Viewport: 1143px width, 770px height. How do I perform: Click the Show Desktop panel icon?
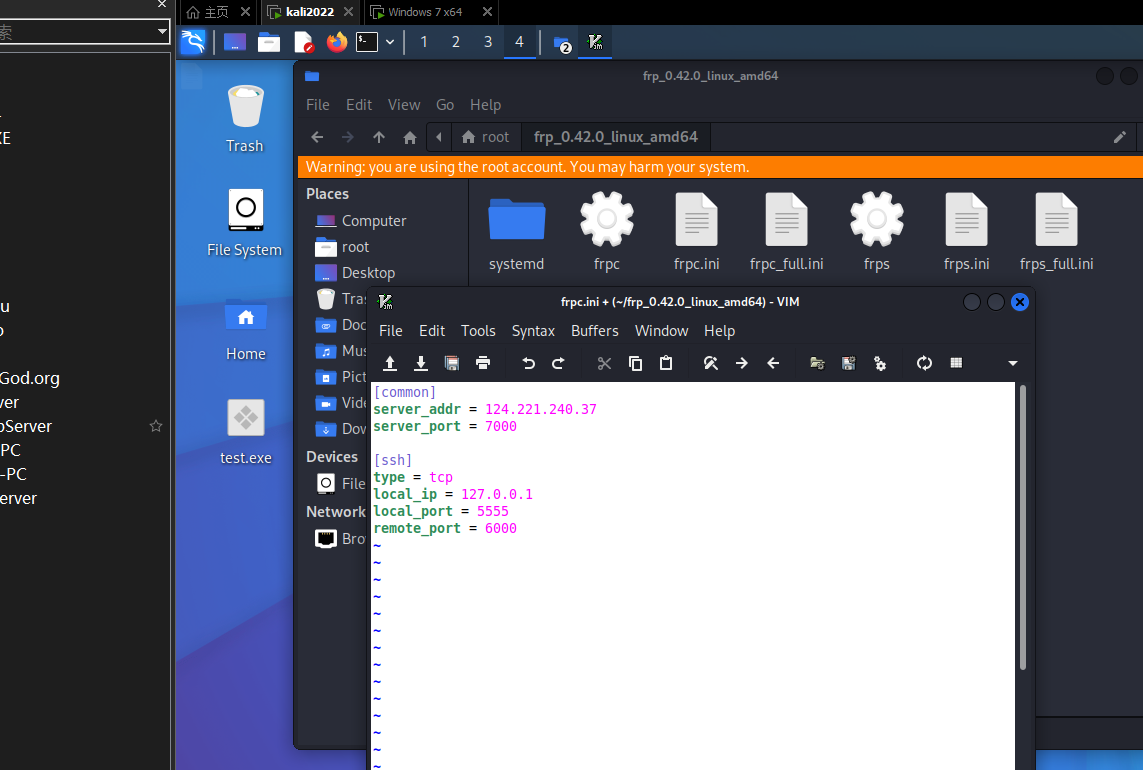tap(235, 42)
